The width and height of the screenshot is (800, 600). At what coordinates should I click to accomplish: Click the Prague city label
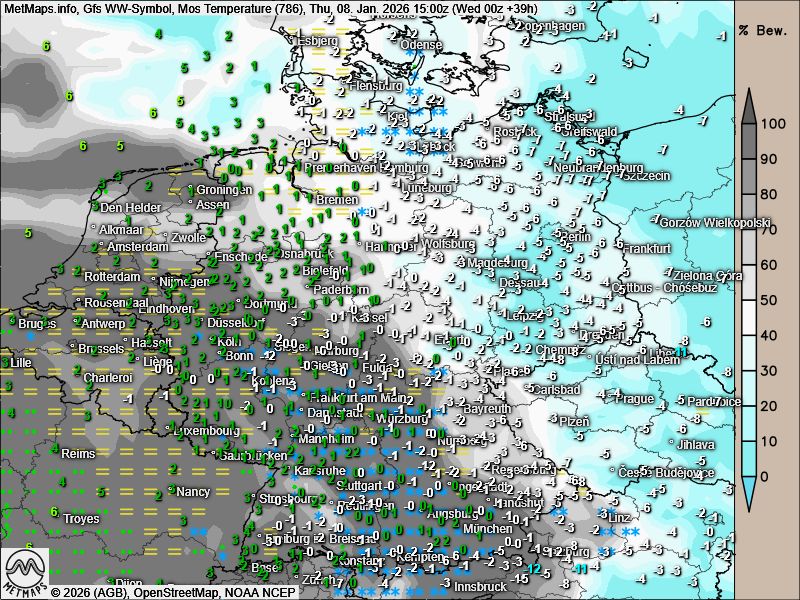(x=633, y=399)
